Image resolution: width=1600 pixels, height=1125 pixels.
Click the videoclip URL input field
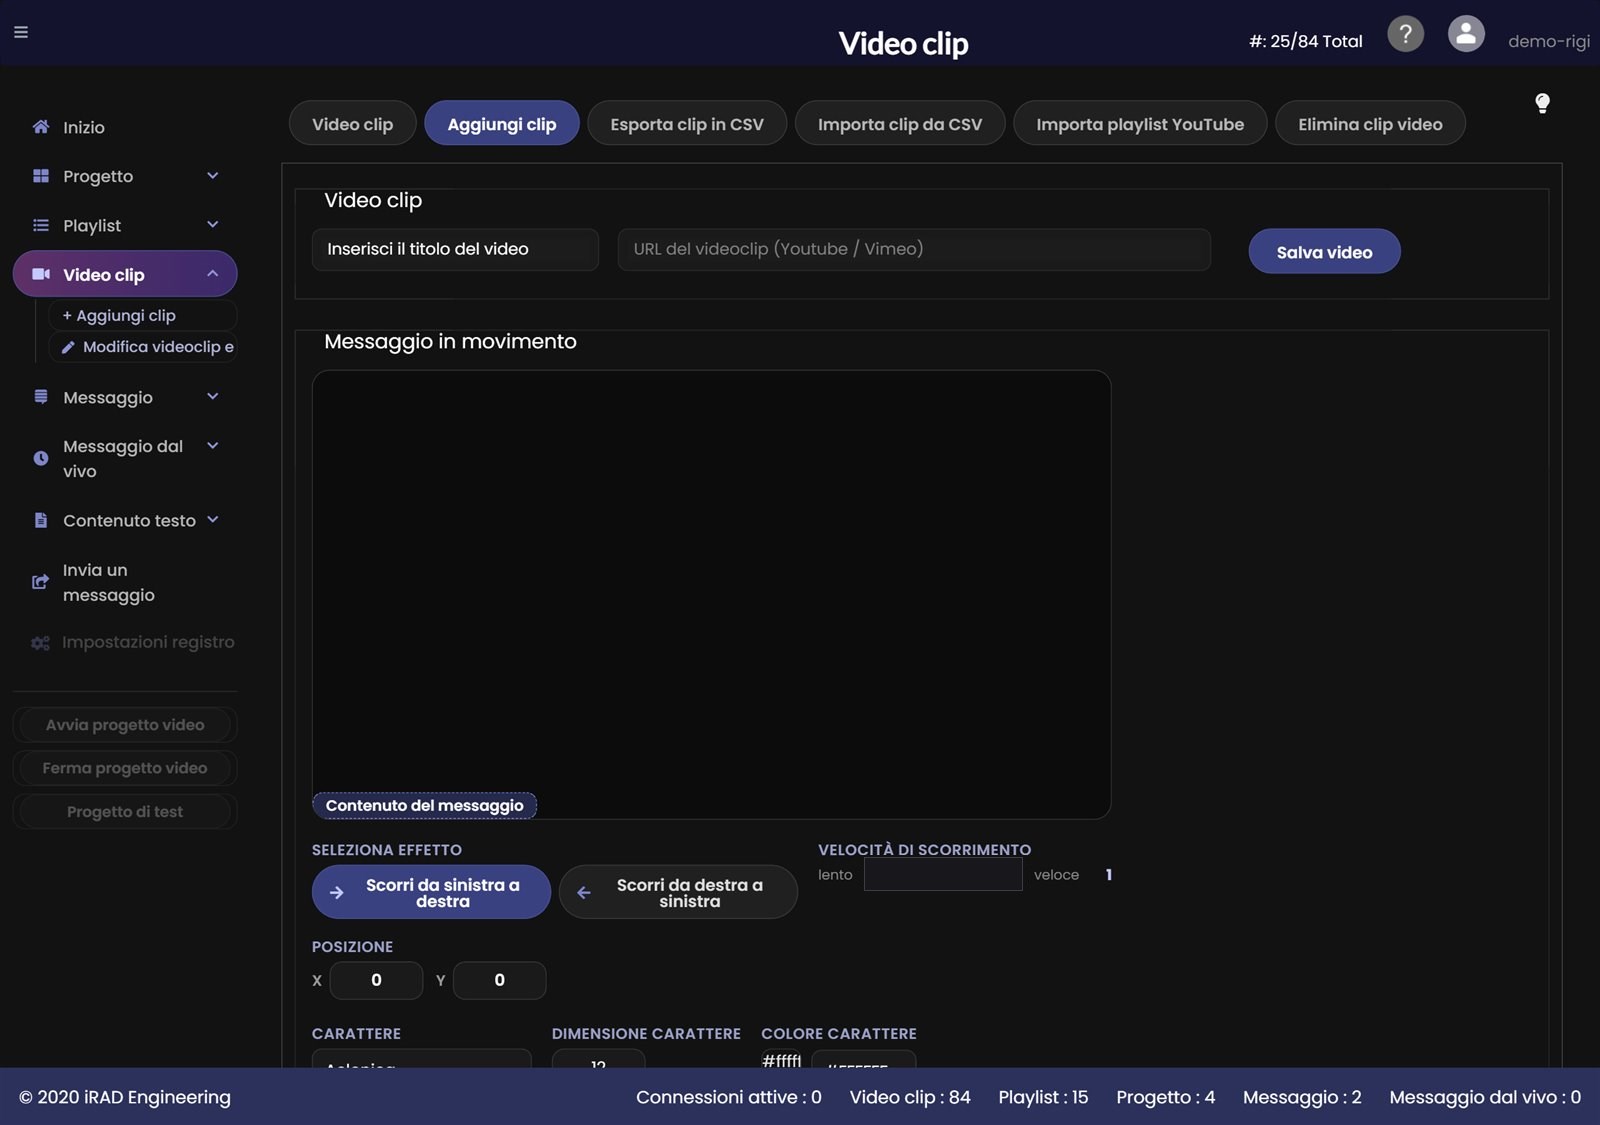914,250
